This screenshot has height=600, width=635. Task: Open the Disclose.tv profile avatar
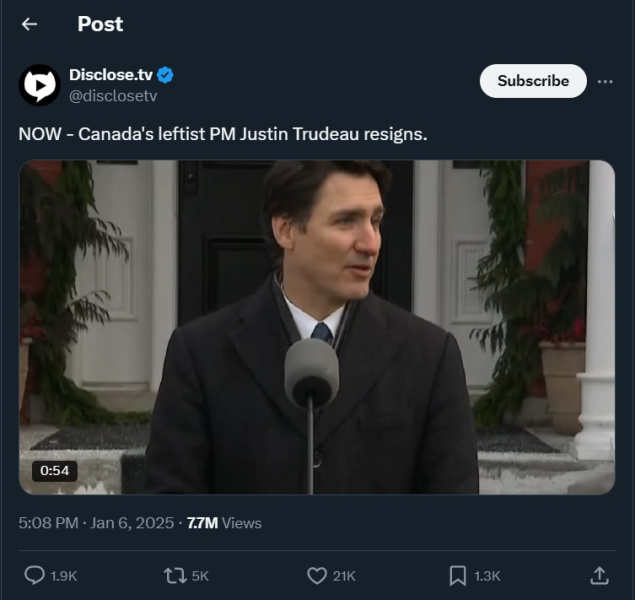(x=40, y=85)
